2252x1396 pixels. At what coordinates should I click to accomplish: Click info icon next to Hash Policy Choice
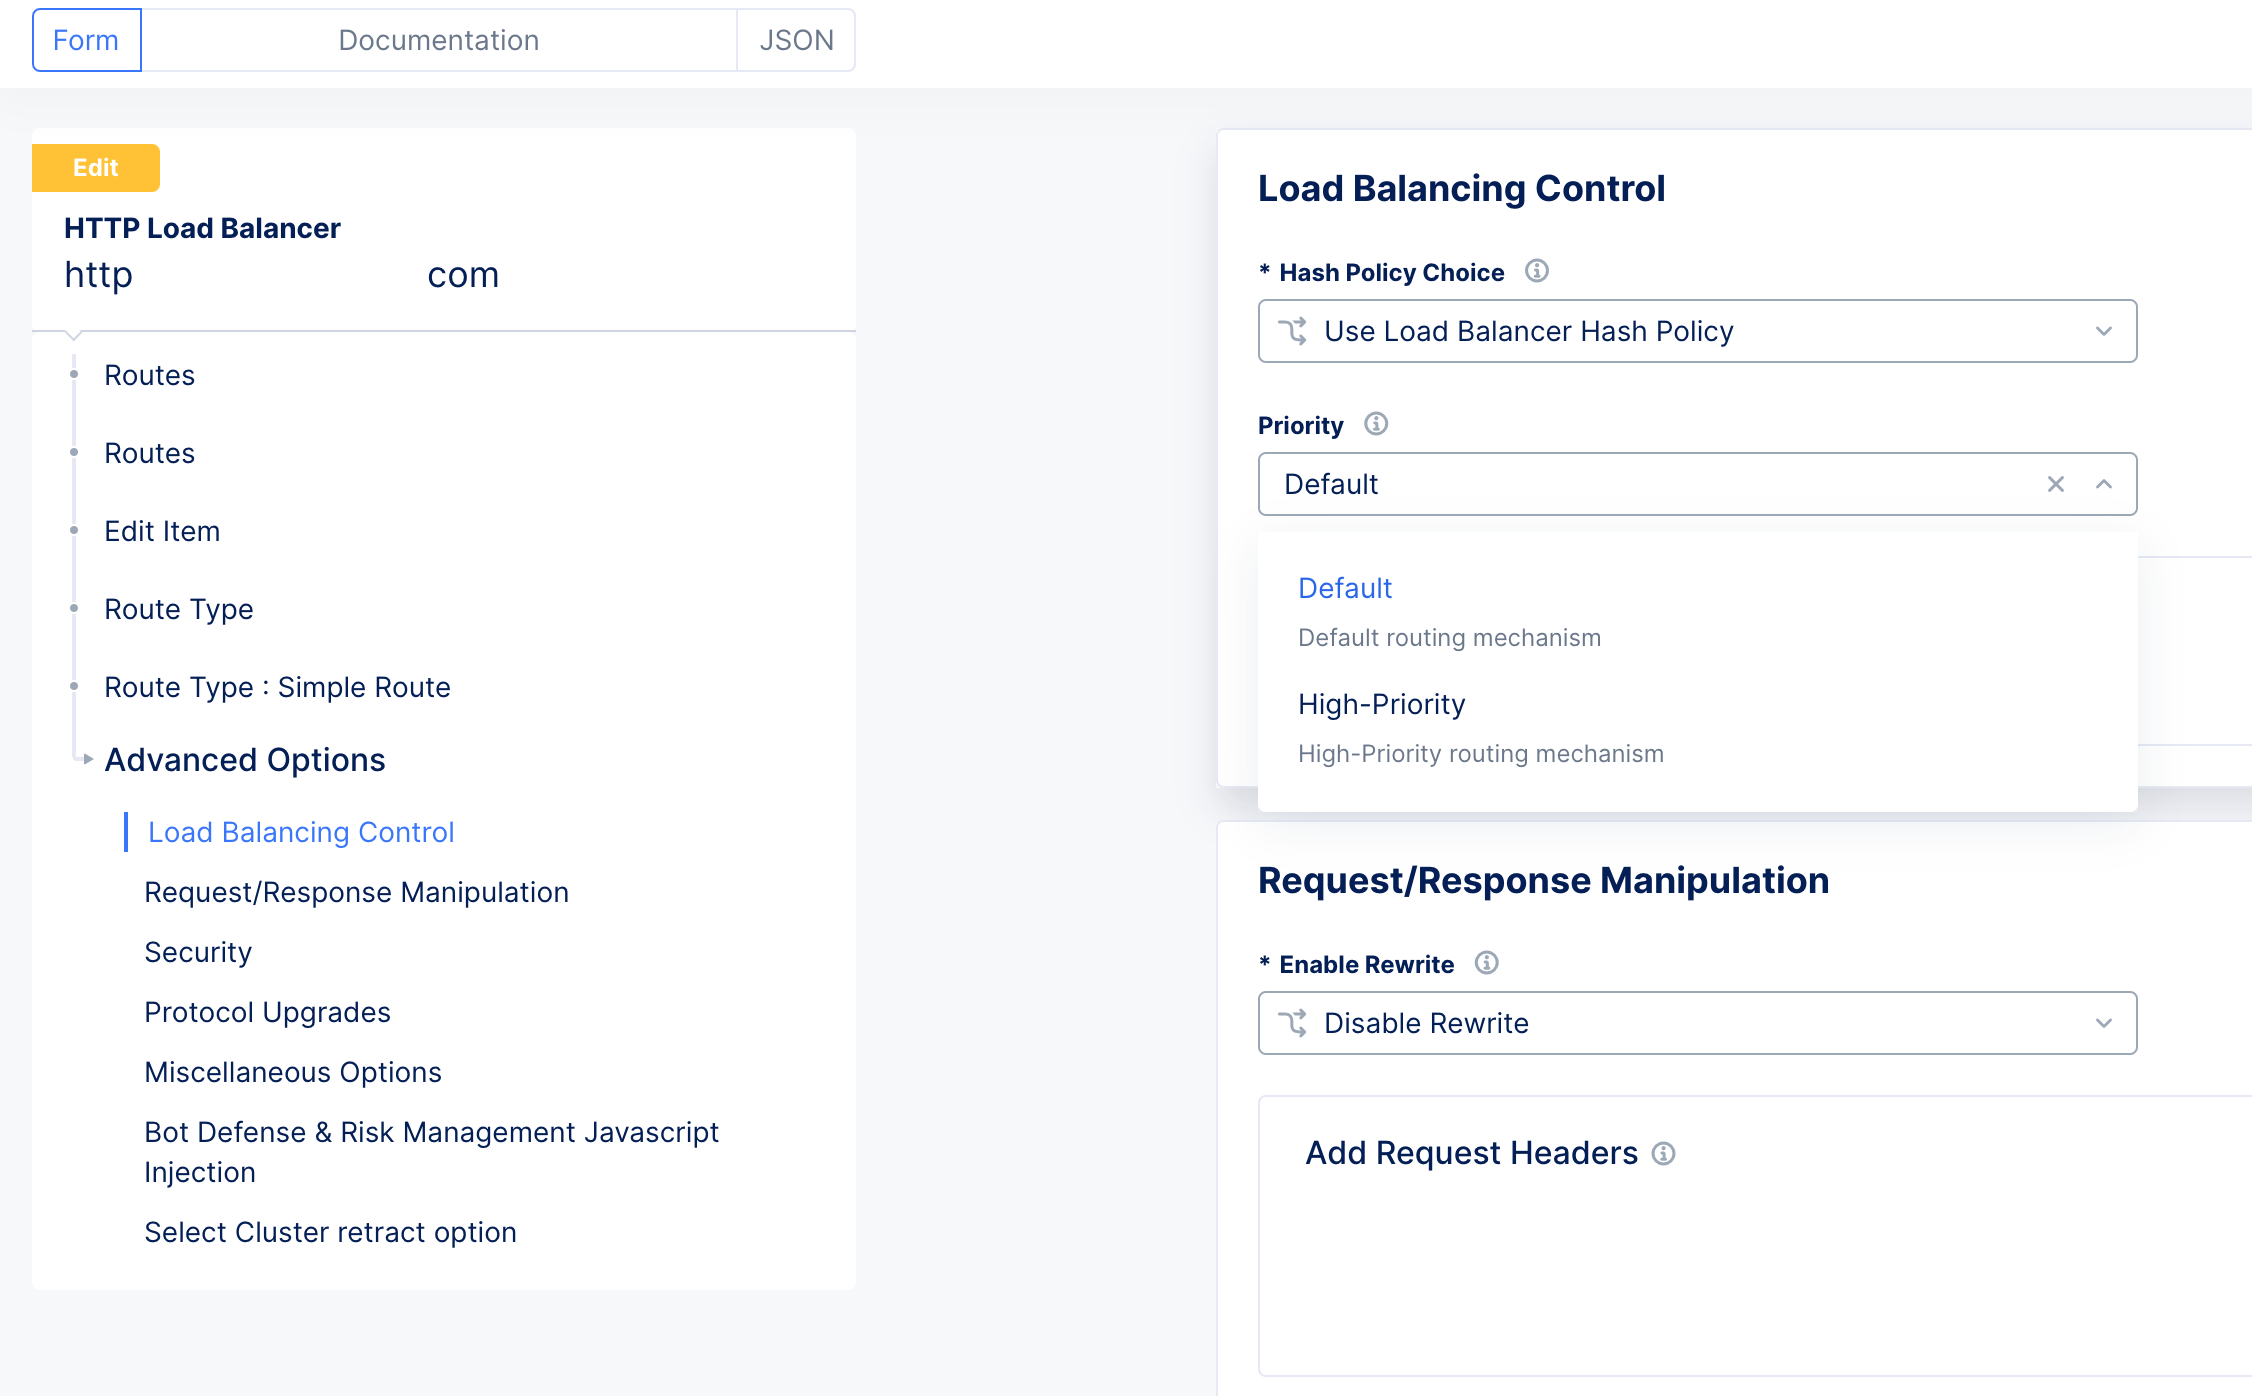tap(1536, 271)
